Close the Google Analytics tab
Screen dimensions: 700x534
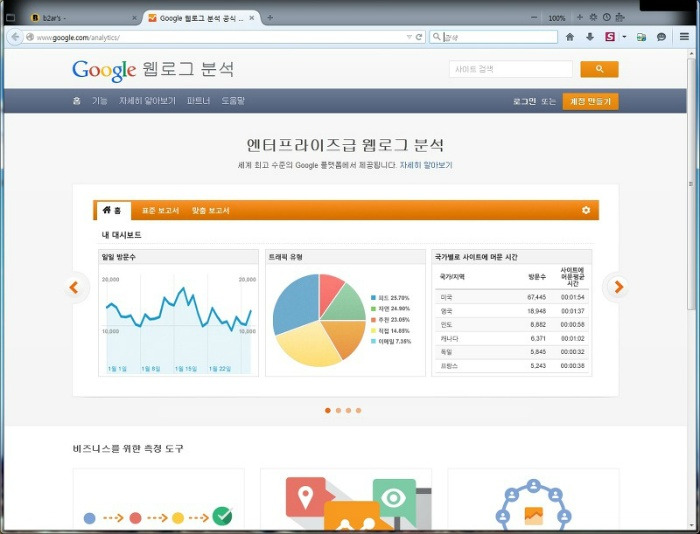point(252,18)
